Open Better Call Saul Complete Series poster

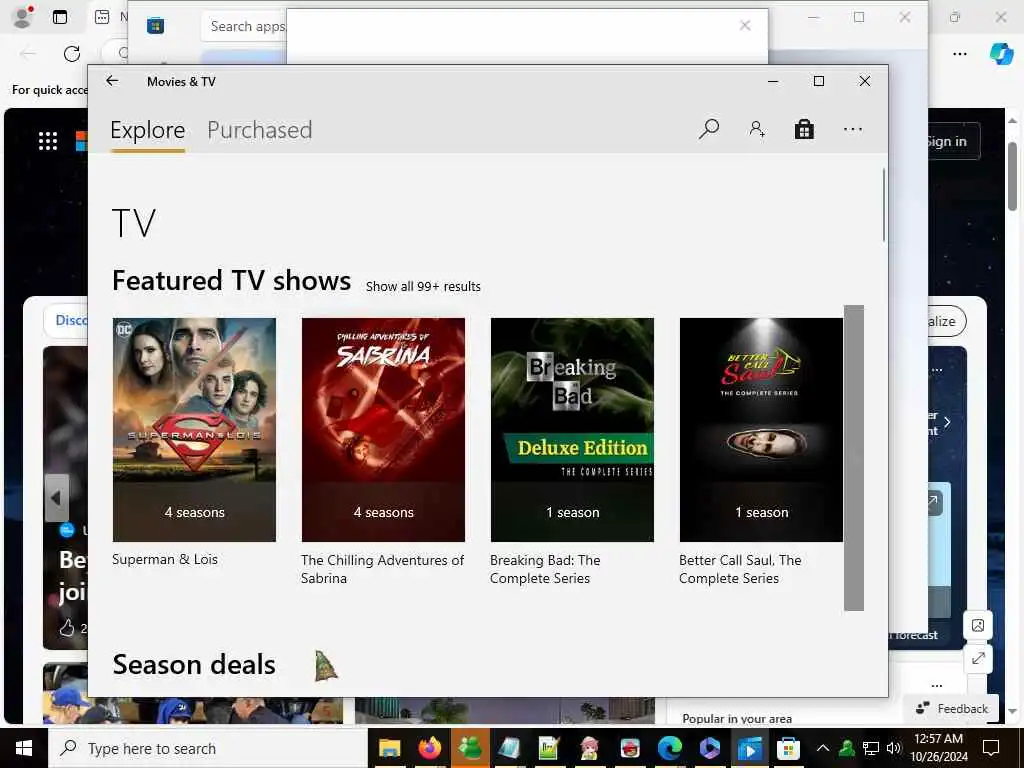click(x=761, y=430)
